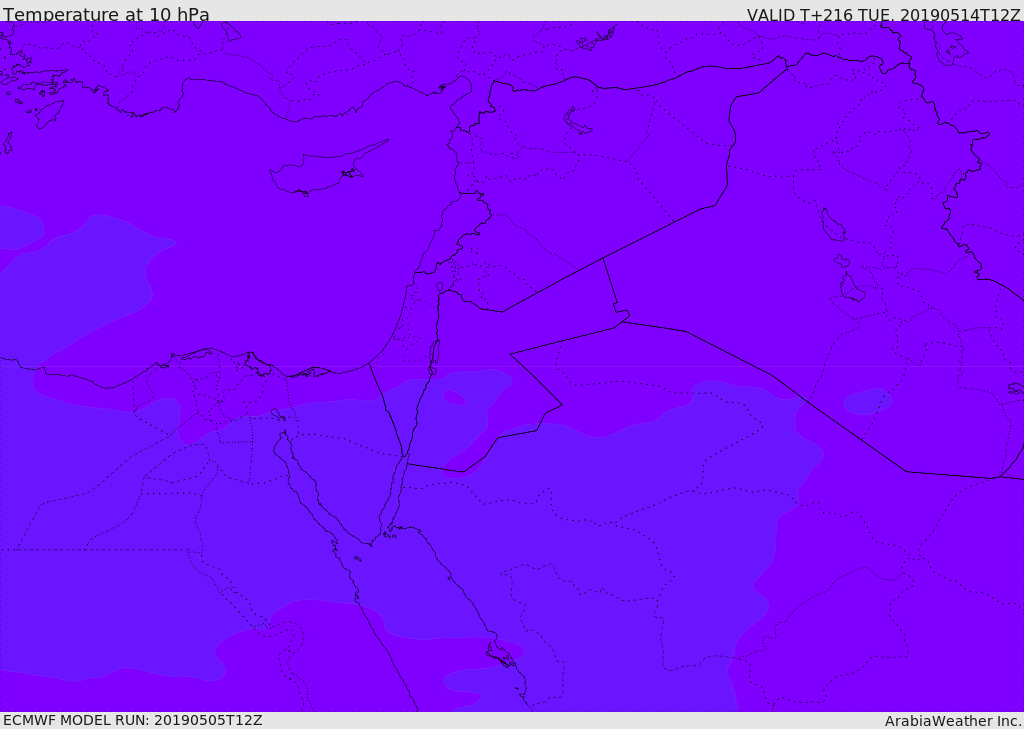The image size is (1024, 729).
Task: Click the 'ECMWF MODEL RUN: 20190505T12Z' text
Action: [133, 720]
